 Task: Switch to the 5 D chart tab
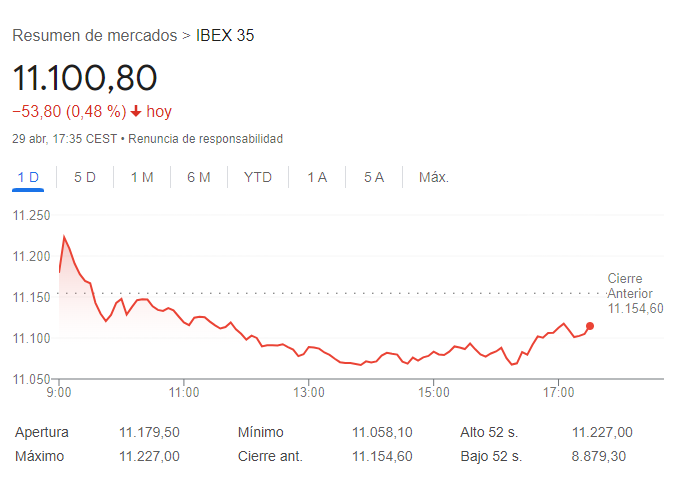click(85, 177)
